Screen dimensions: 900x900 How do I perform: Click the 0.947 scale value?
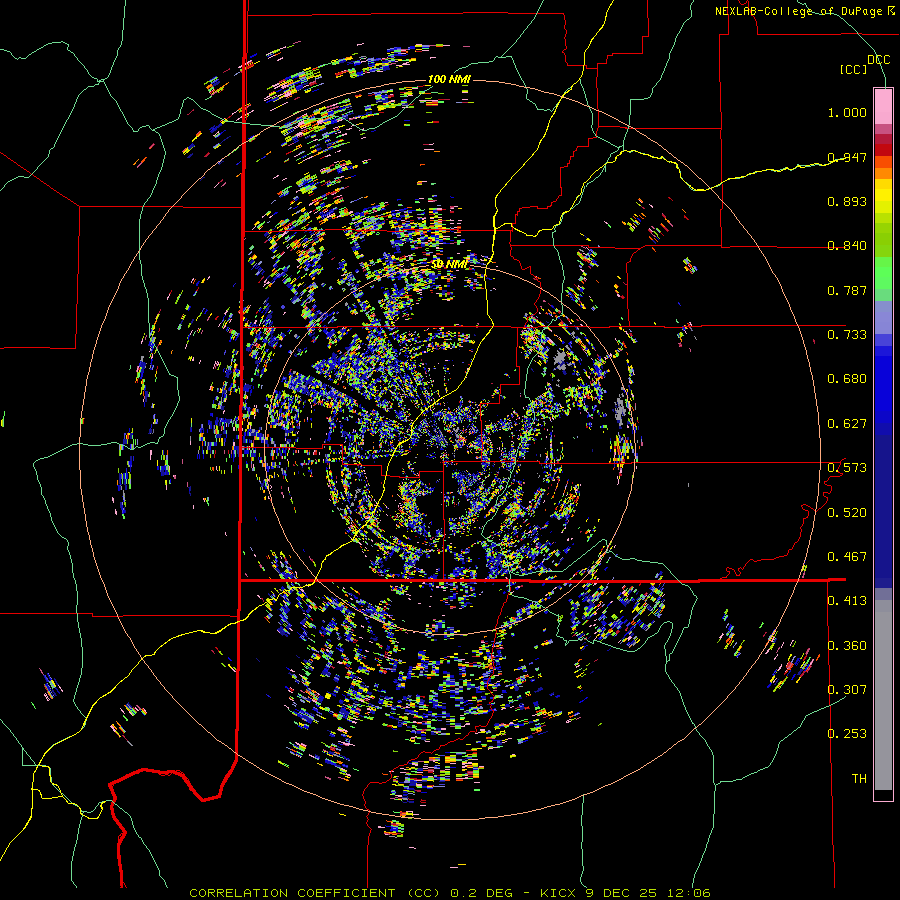pyautogui.click(x=847, y=157)
